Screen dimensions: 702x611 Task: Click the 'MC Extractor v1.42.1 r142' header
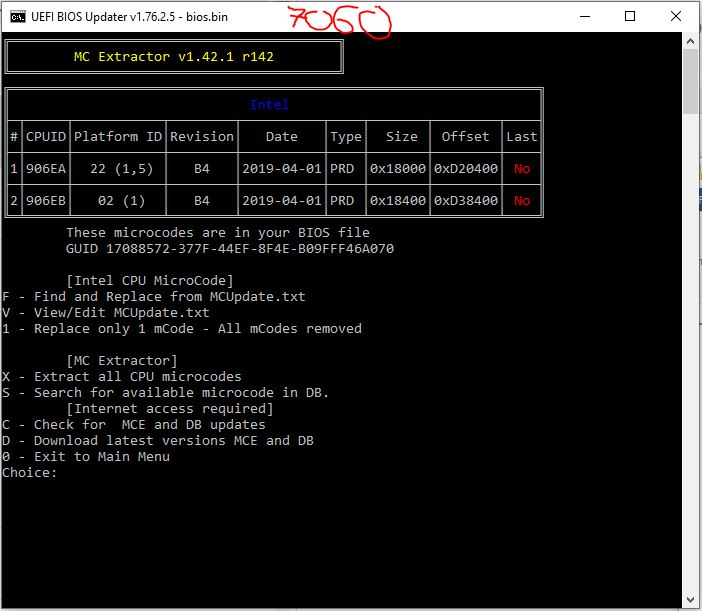coord(174,57)
